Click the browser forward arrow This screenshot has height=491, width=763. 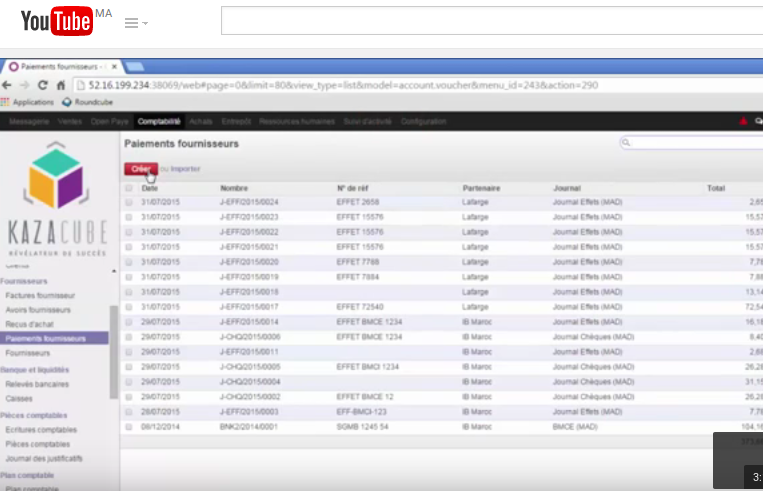click(x=27, y=85)
